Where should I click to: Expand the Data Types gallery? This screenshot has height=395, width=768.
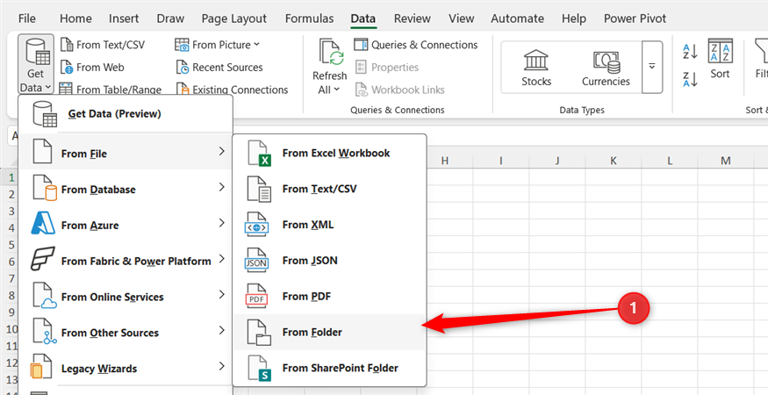click(652, 67)
